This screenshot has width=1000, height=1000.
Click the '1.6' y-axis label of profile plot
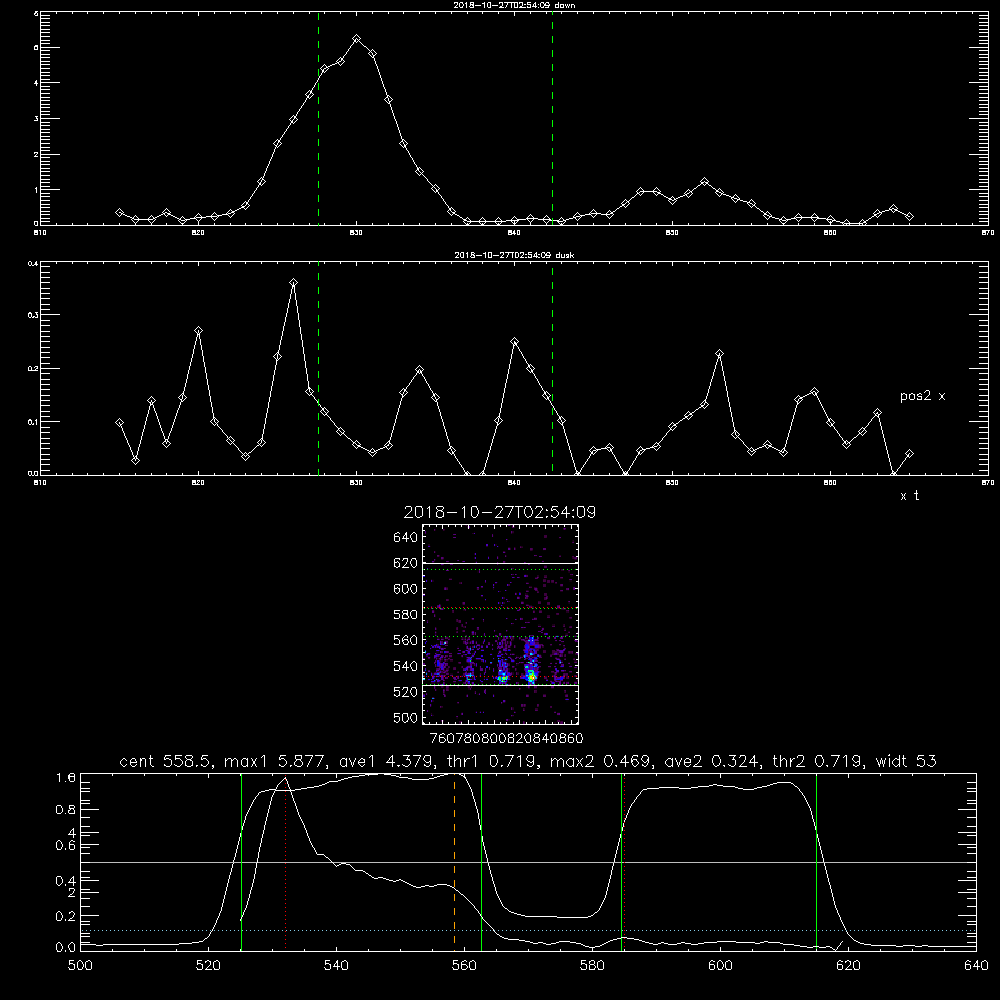(66, 778)
